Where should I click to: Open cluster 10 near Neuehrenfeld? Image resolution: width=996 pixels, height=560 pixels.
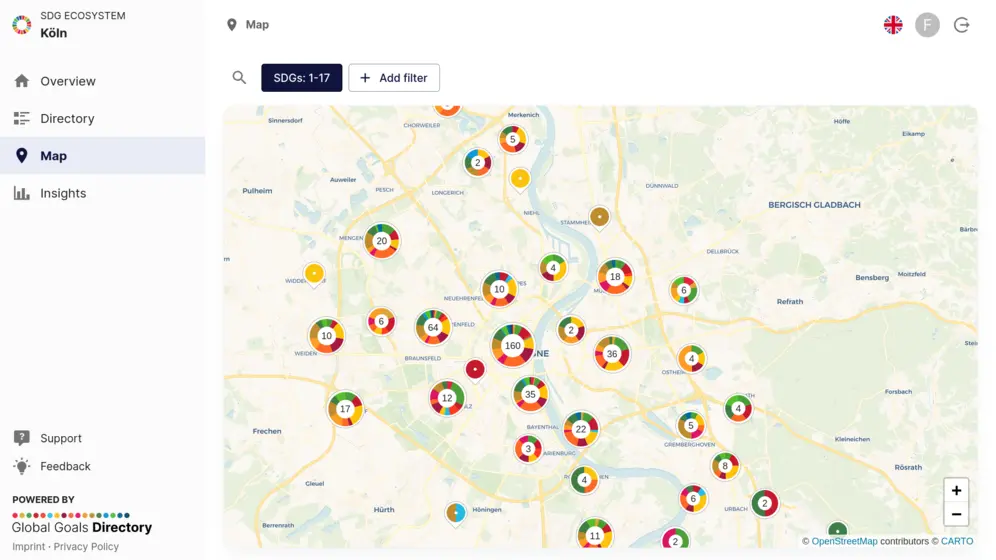[499, 289]
